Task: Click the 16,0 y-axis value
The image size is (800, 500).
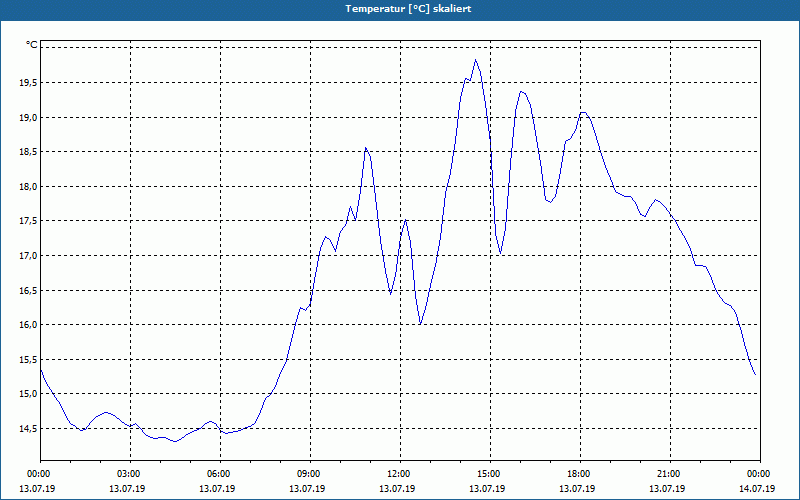Action: [x=28, y=324]
